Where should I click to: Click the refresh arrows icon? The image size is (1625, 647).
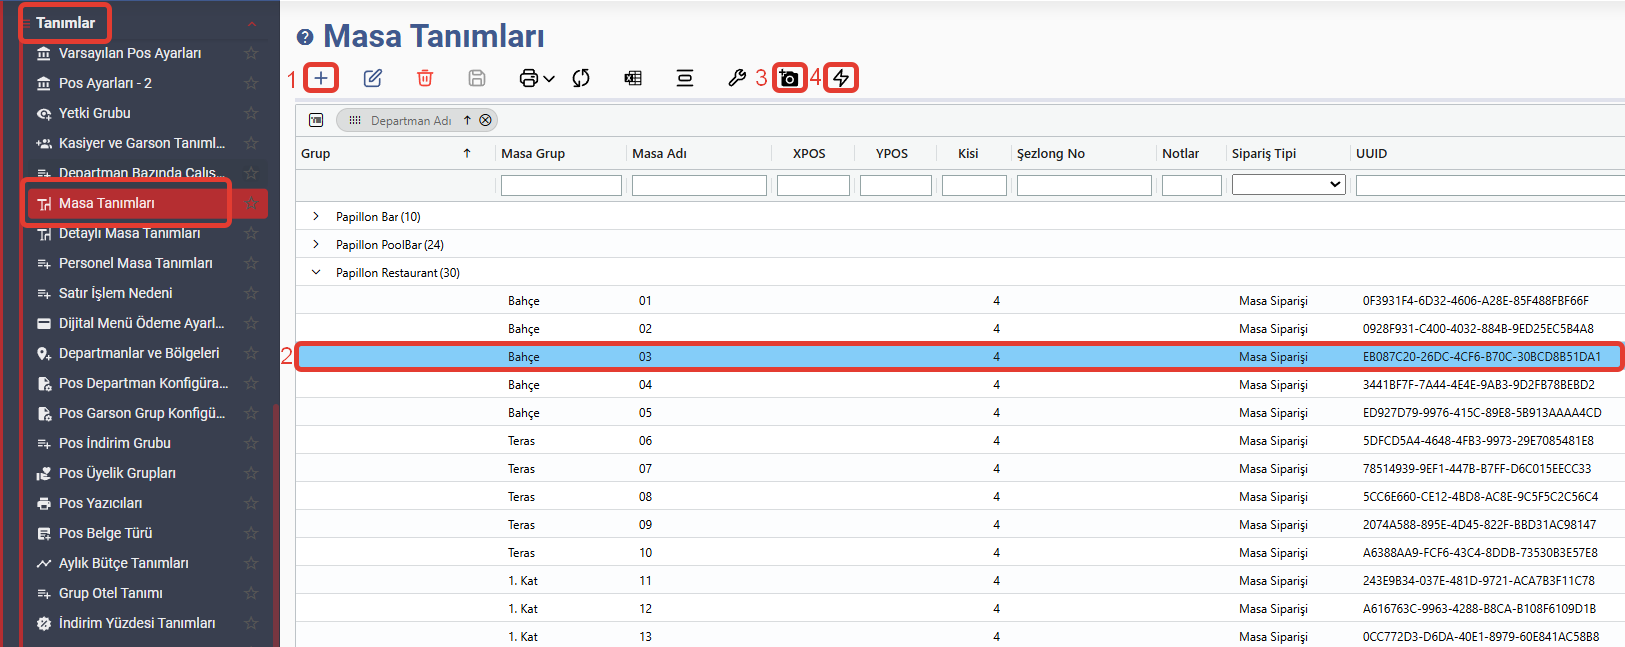[x=581, y=78]
